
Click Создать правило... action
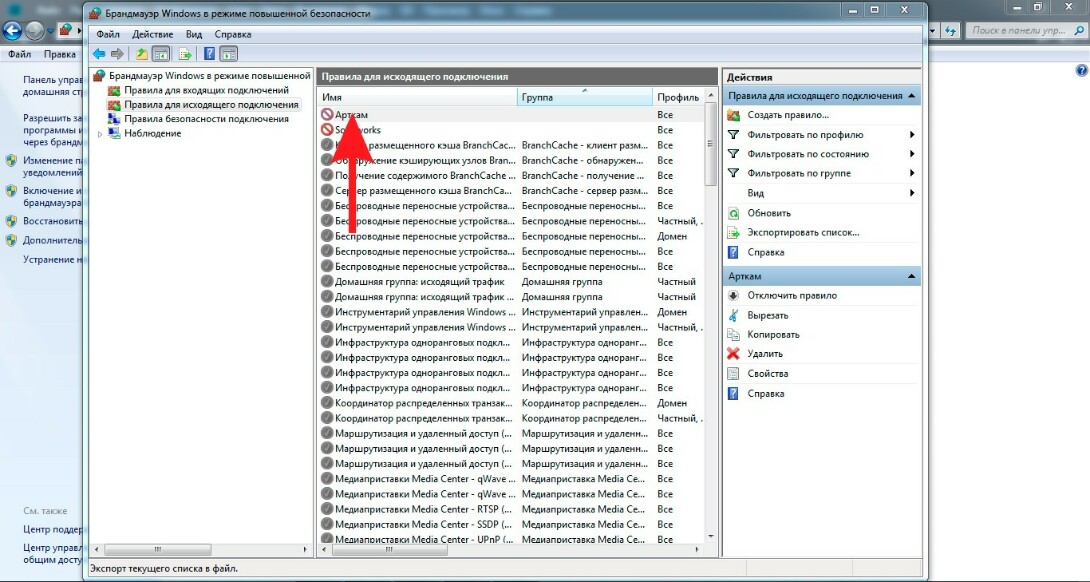coord(788,115)
